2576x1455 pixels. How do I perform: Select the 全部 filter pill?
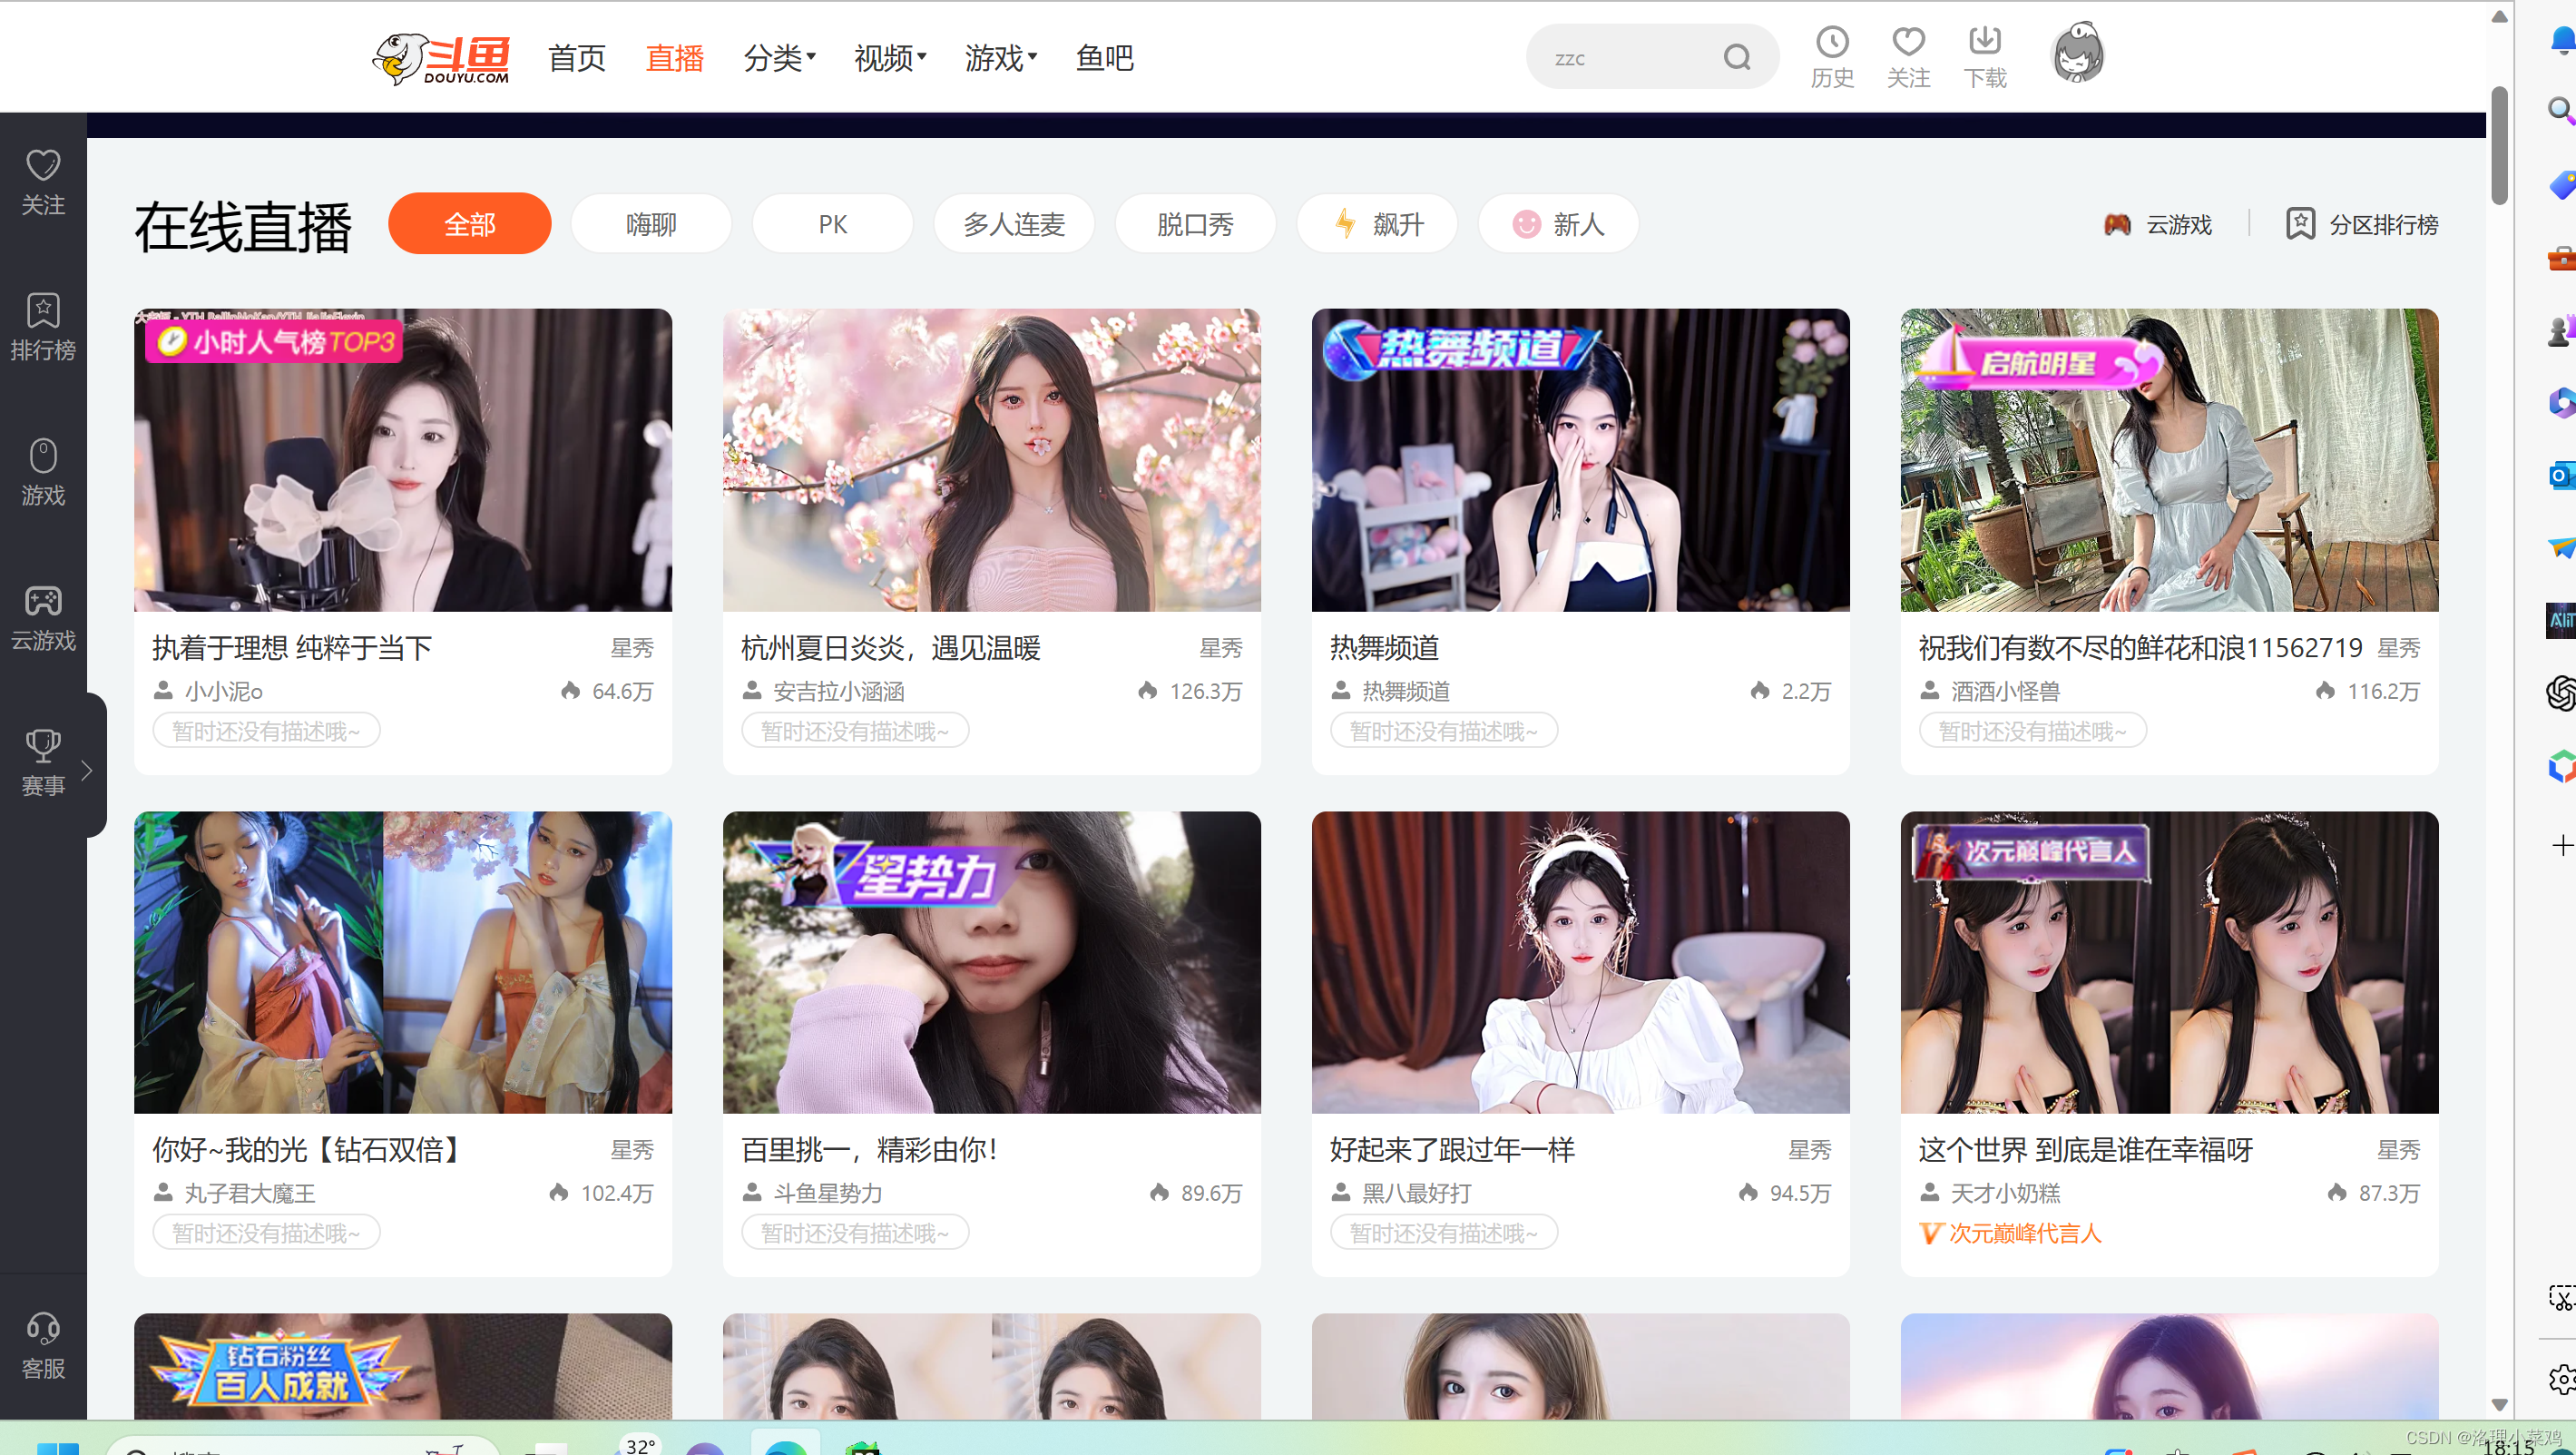(x=469, y=224)
